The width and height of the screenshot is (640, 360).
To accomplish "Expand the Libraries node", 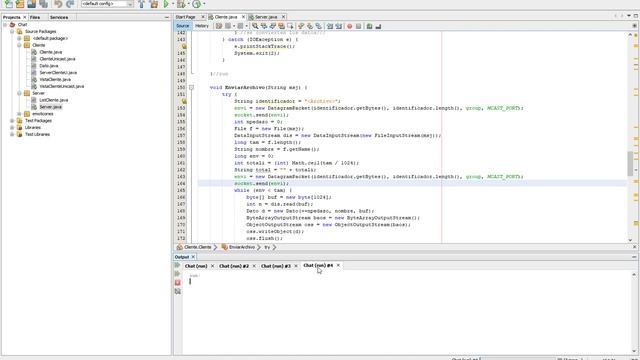I will coord(12,127).
